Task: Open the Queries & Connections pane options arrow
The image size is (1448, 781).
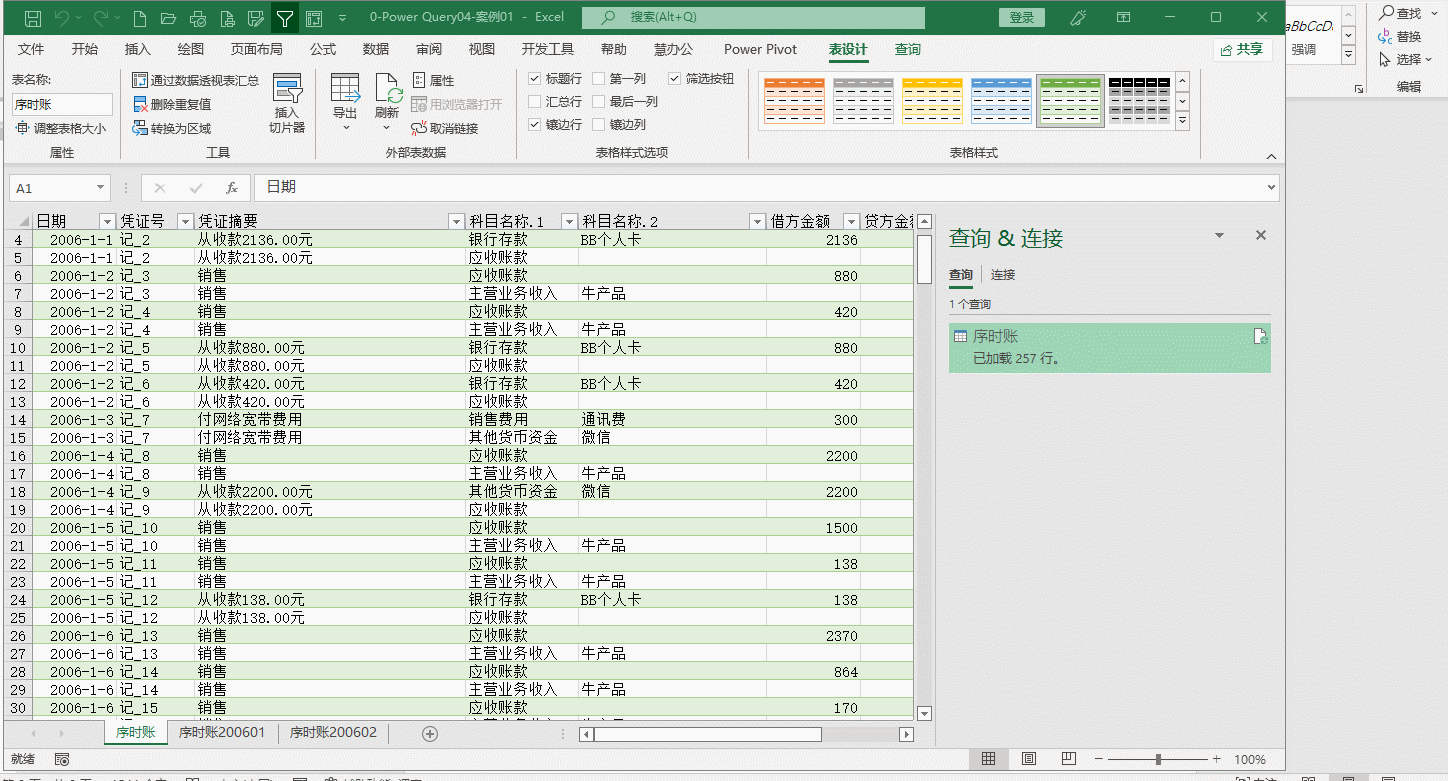Action: coord(1219,236)
